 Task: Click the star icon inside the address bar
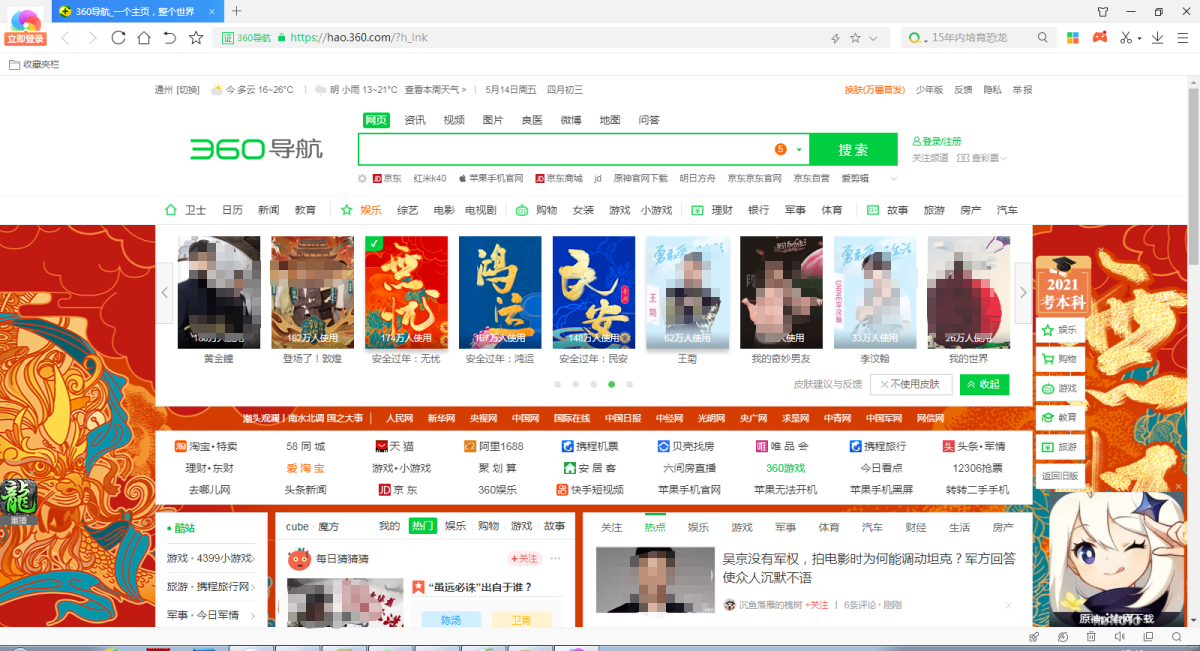coord(855,38)
